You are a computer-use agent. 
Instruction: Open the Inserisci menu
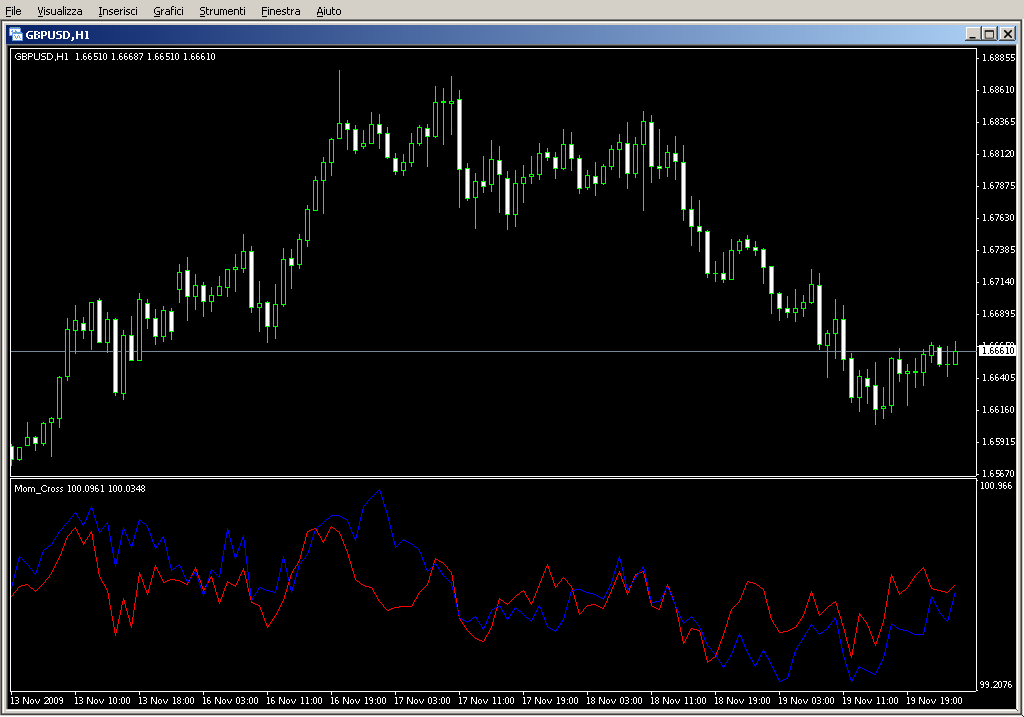[118, 11]
